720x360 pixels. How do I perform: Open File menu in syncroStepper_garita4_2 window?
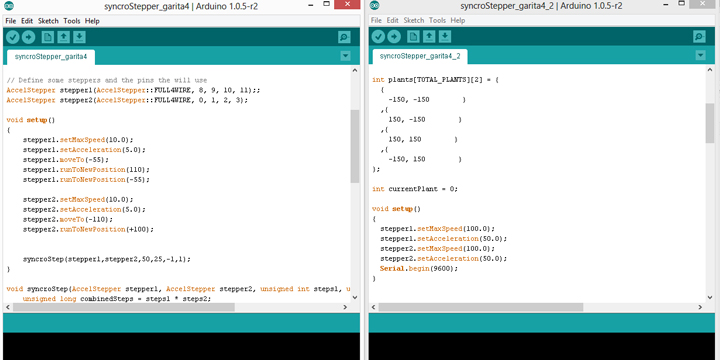(376, 20)
